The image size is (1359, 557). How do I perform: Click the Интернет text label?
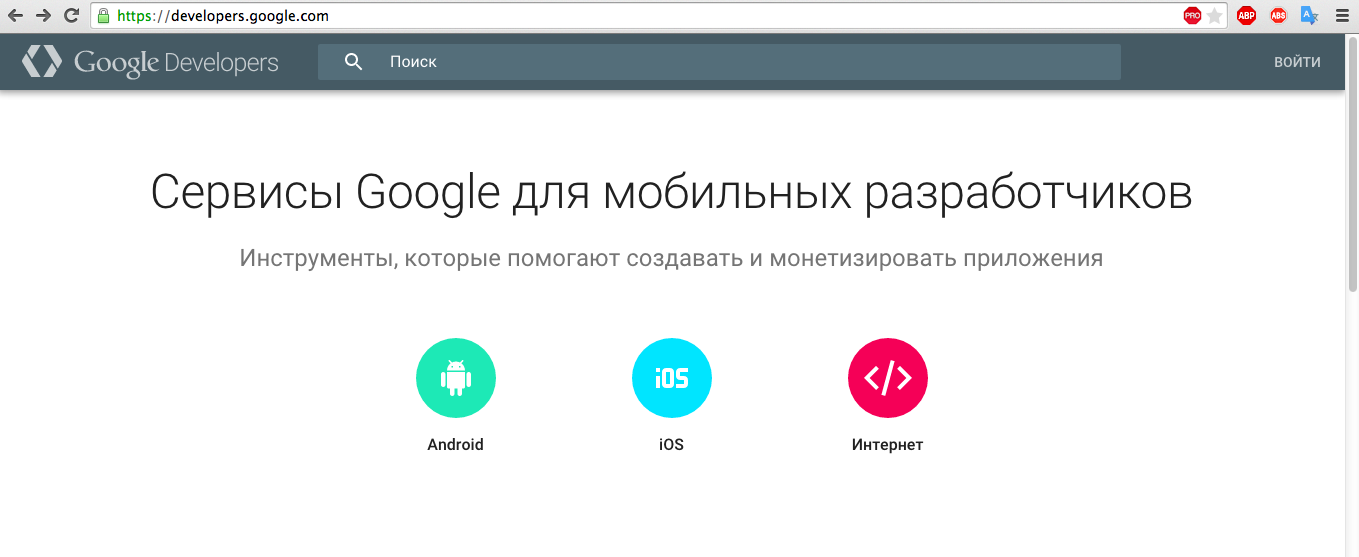(x=888, y=445)
